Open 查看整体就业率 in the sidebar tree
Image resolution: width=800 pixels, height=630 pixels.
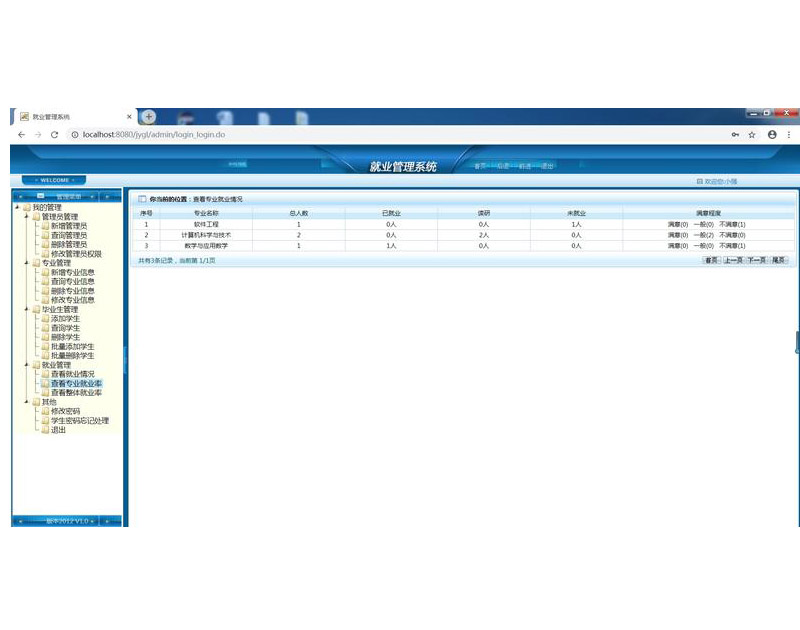[x=76, y=393]
